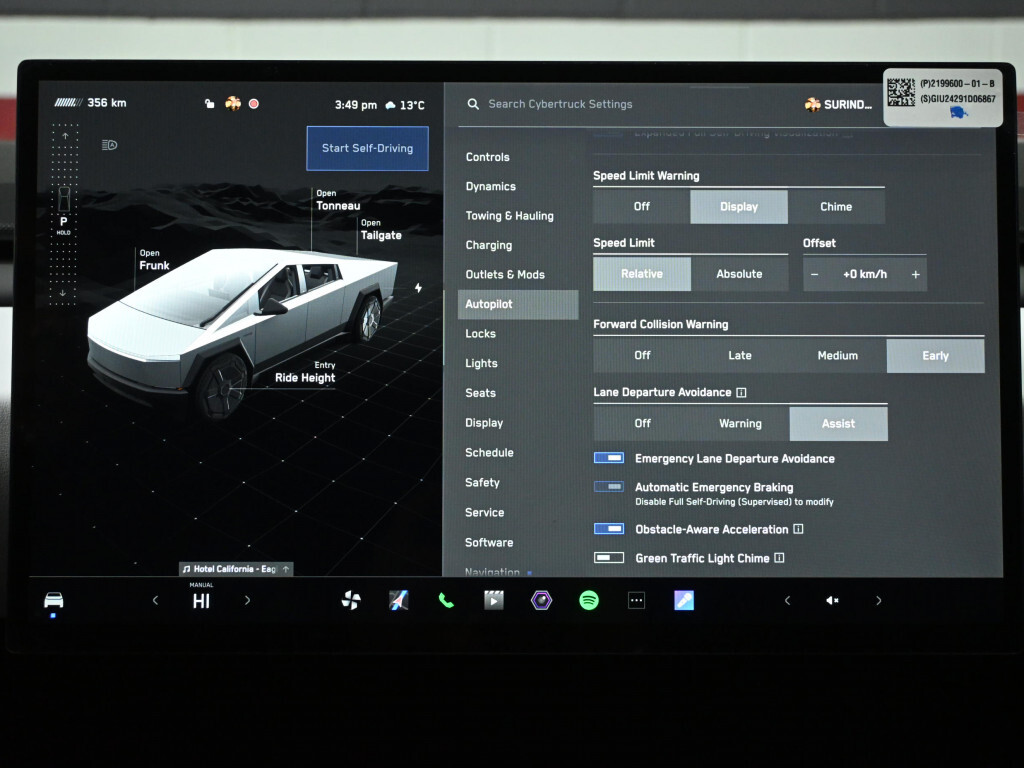Tap the car controls icon
This screenshot has height=768, width=1024.
[x=54, y=600]
